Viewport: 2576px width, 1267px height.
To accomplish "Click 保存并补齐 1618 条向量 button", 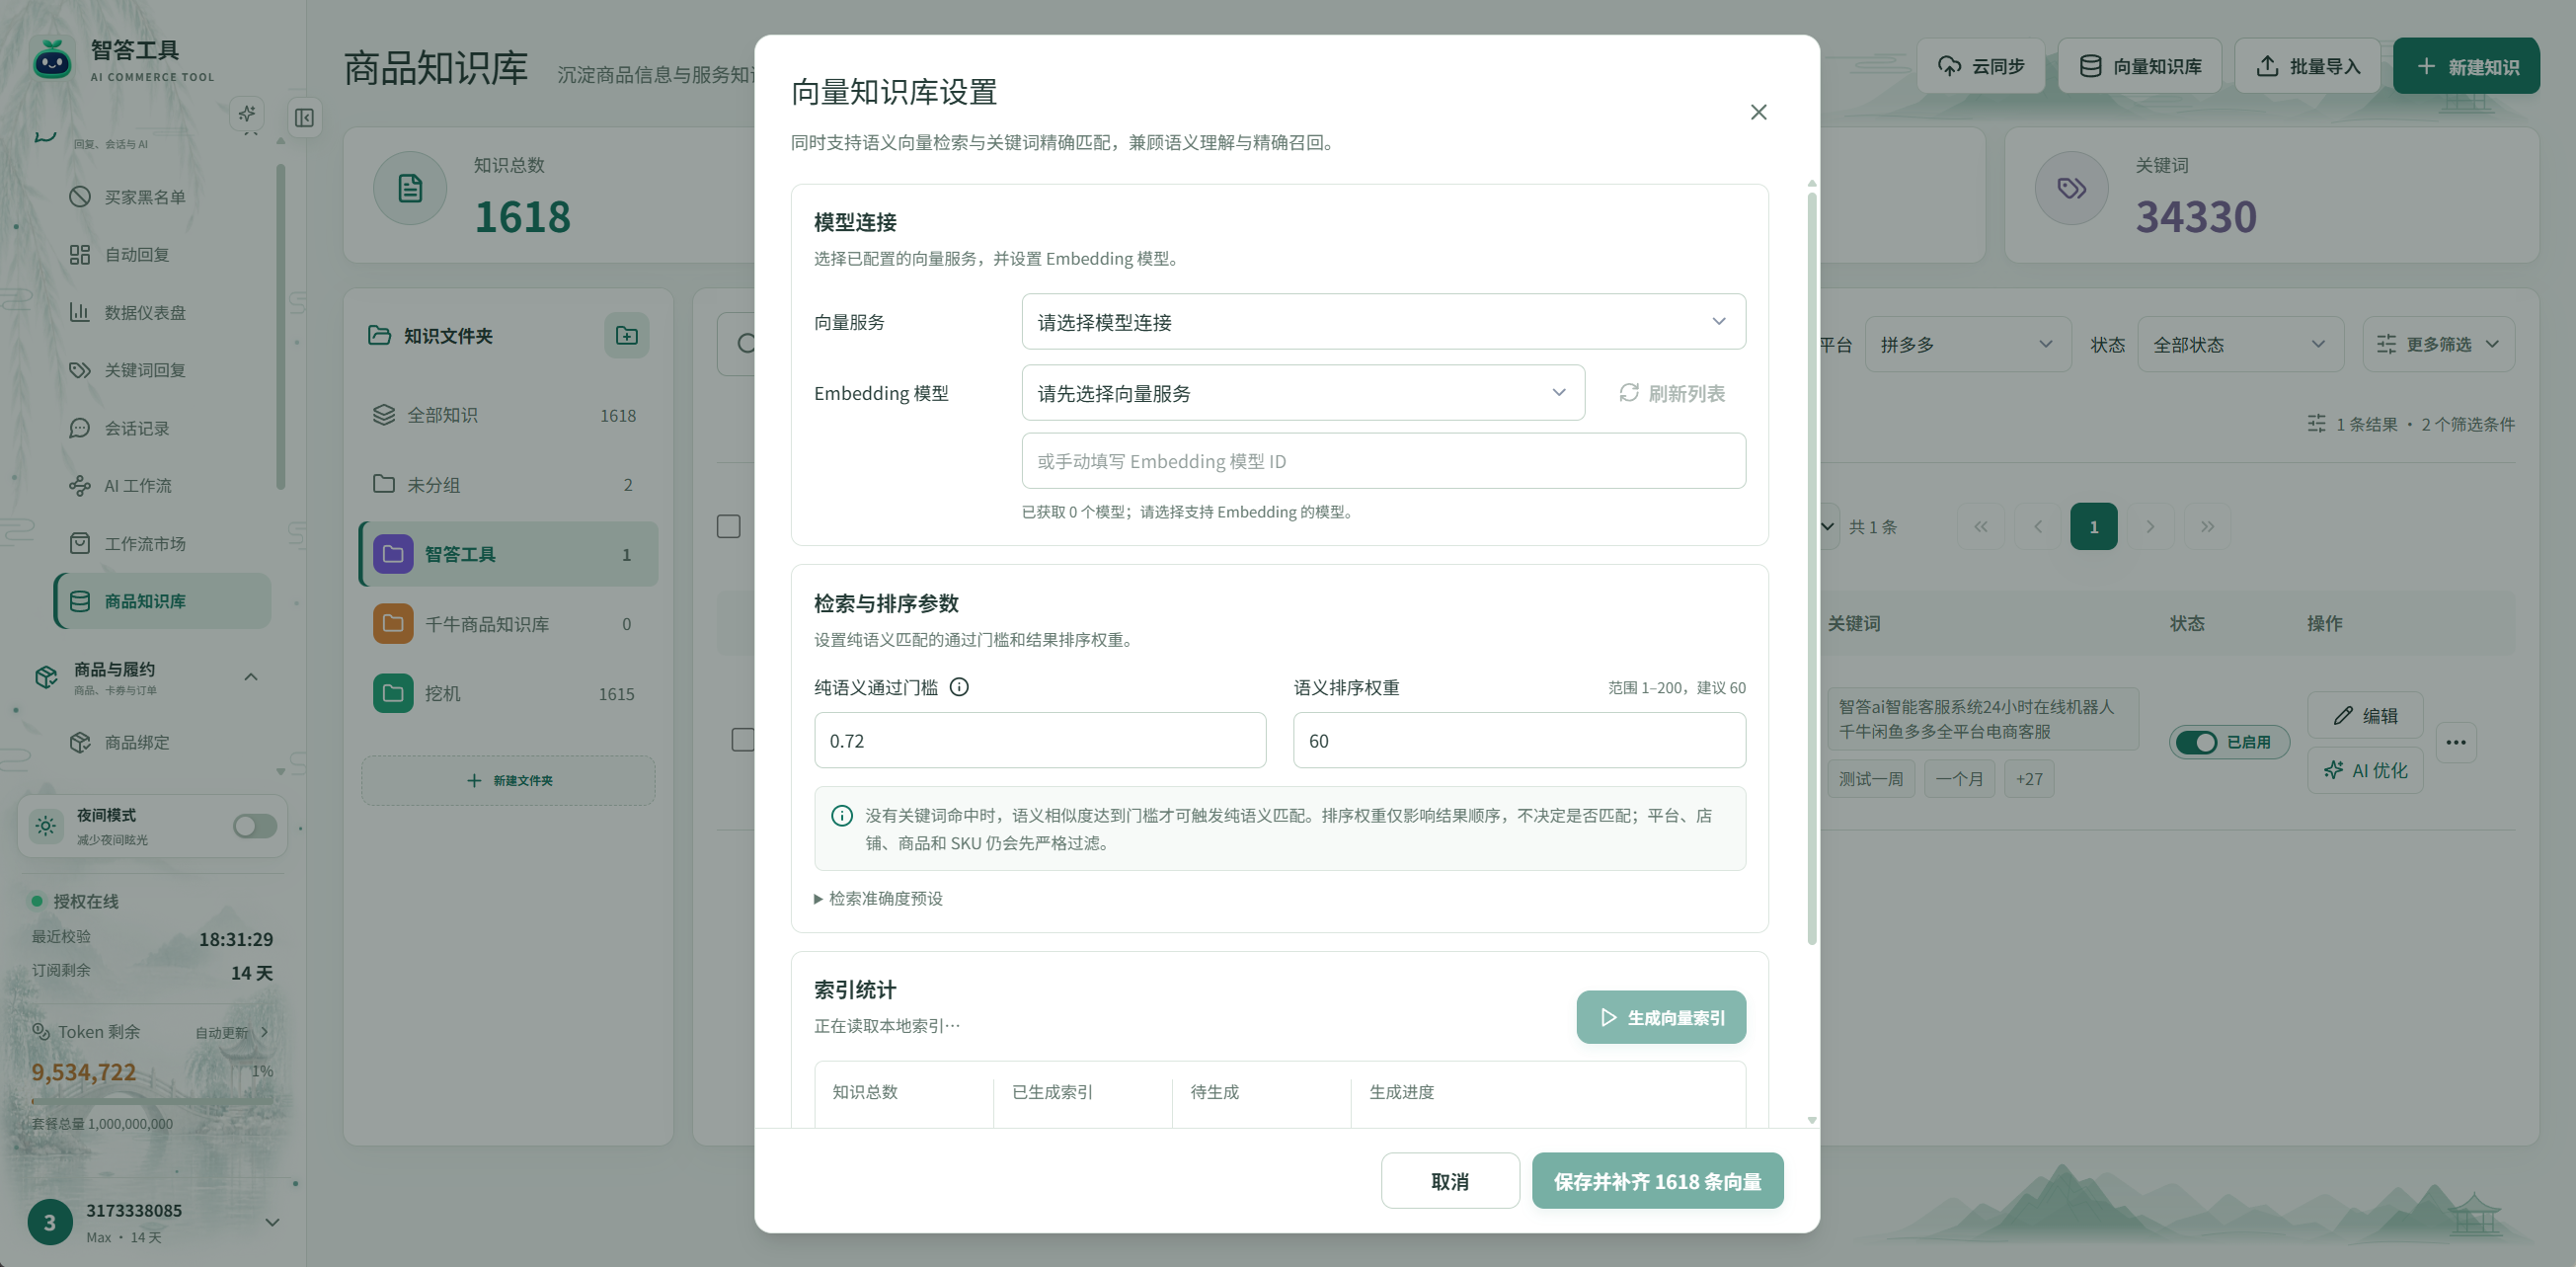I will pos(1657,1181).
